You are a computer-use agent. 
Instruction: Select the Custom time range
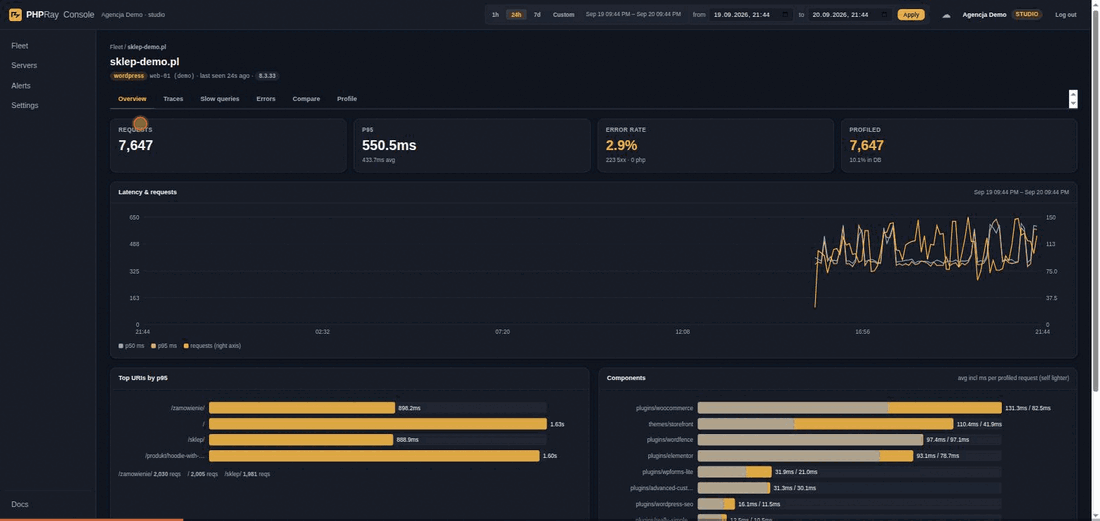coord(563,15)
